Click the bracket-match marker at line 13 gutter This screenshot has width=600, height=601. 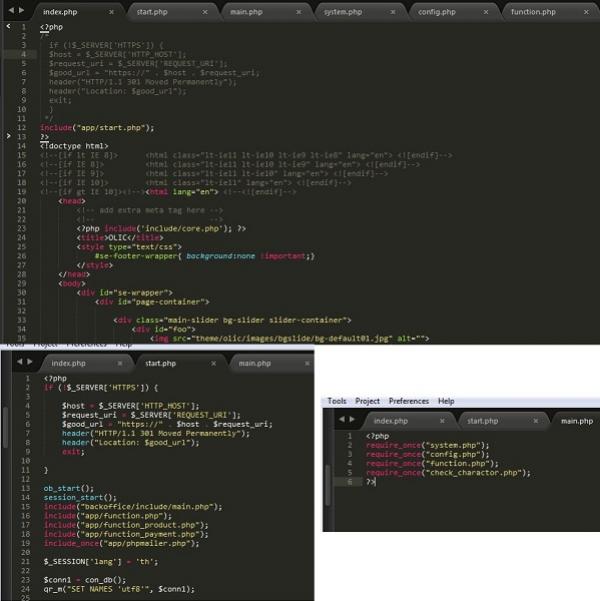tap(8, 136)
